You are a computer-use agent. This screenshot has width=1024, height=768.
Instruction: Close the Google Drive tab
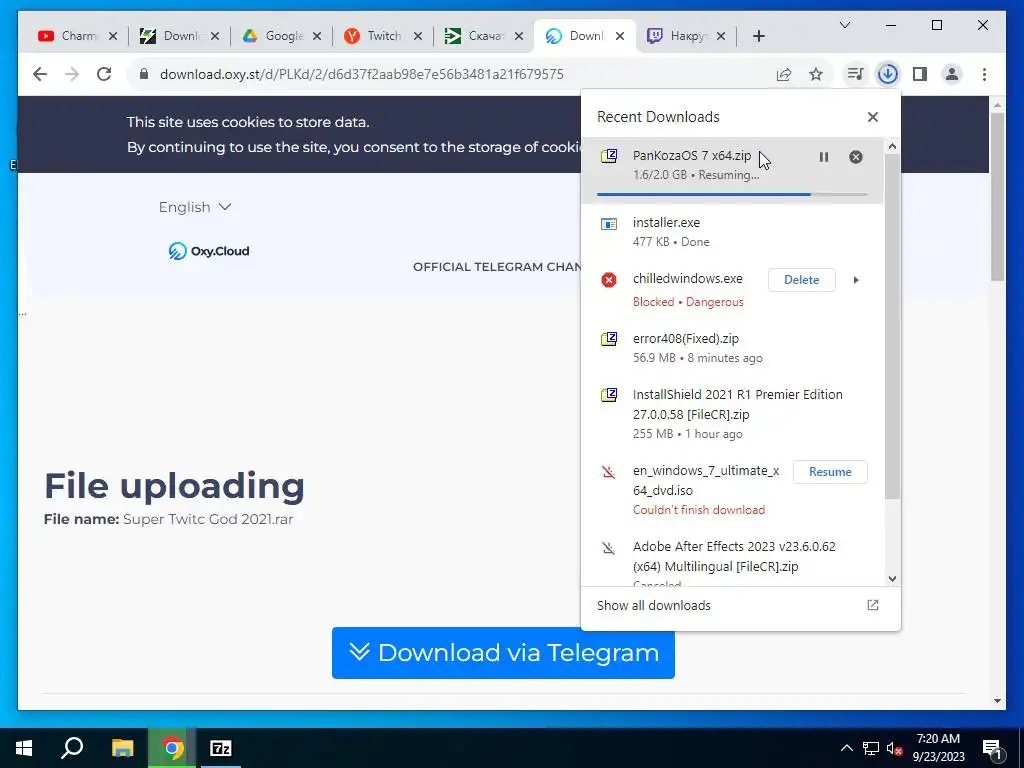coord(317,36)
